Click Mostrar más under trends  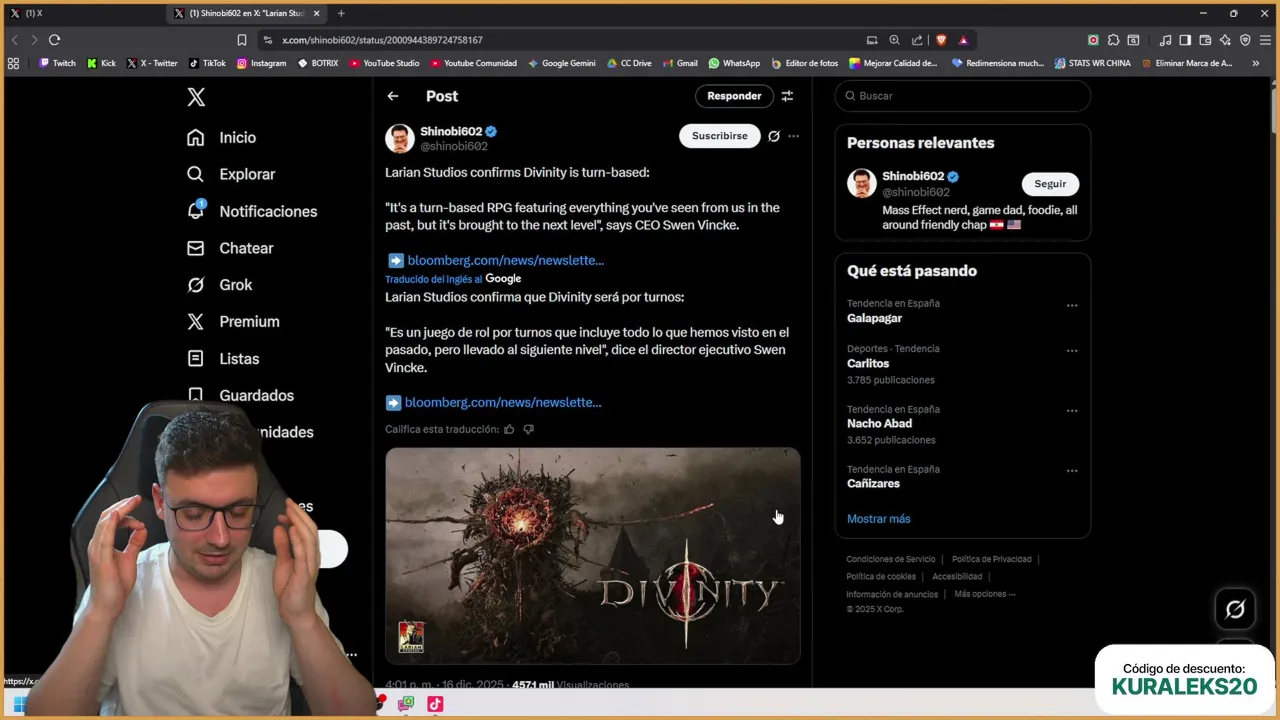pyautogui.click(x=879, y=519)
